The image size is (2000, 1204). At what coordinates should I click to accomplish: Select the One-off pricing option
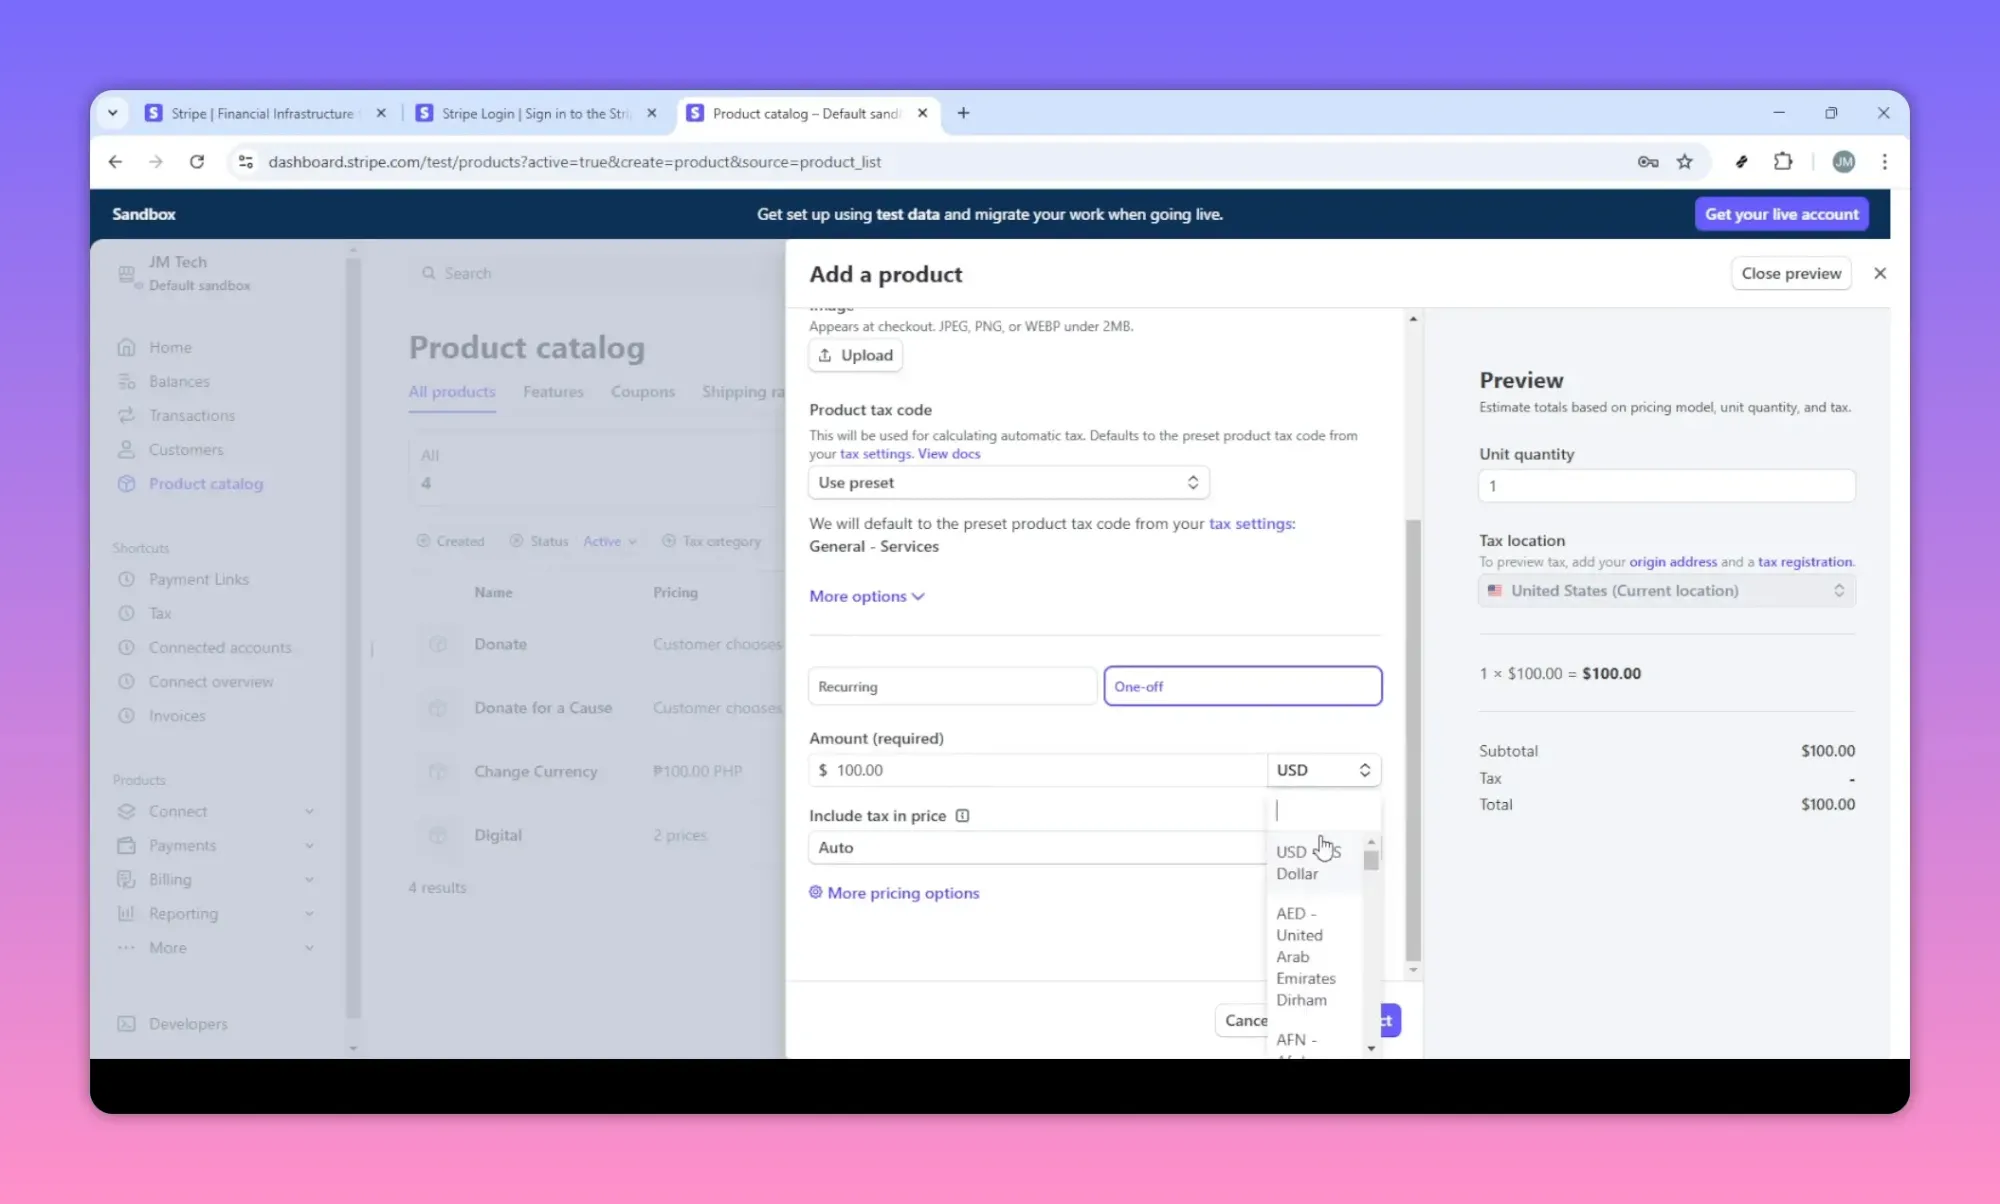click(1241, 686)
